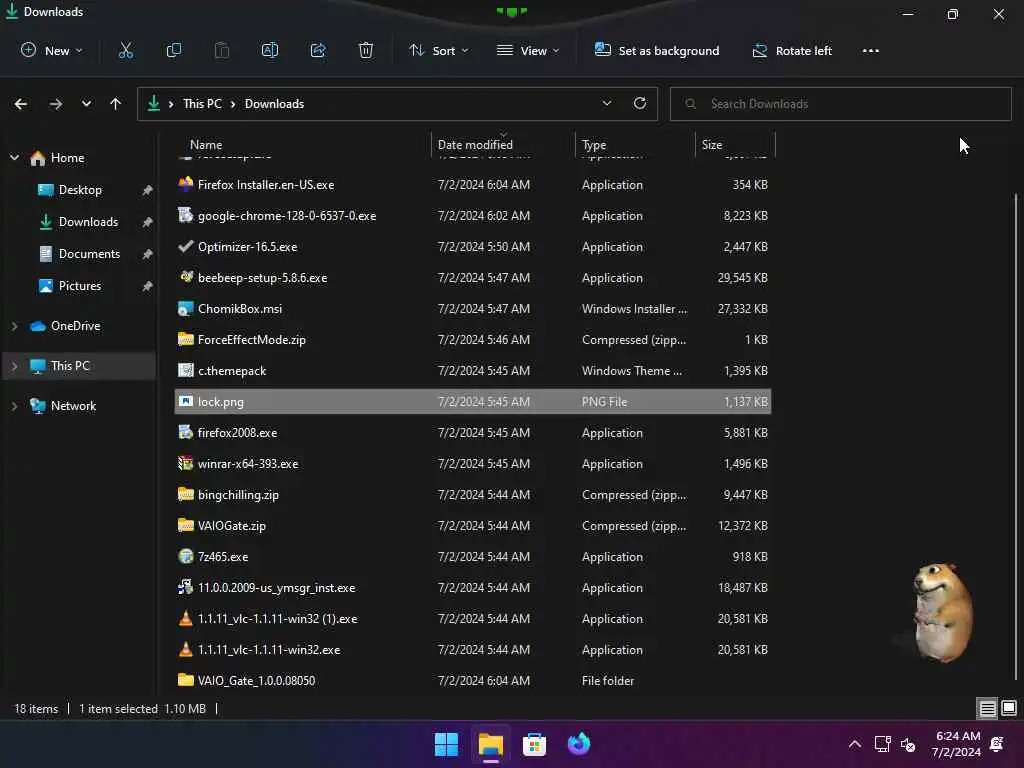Image resolution: width=1024 pixels, height=768 pixels.
Task: Open the View dropdown
Action: [528, 50]
